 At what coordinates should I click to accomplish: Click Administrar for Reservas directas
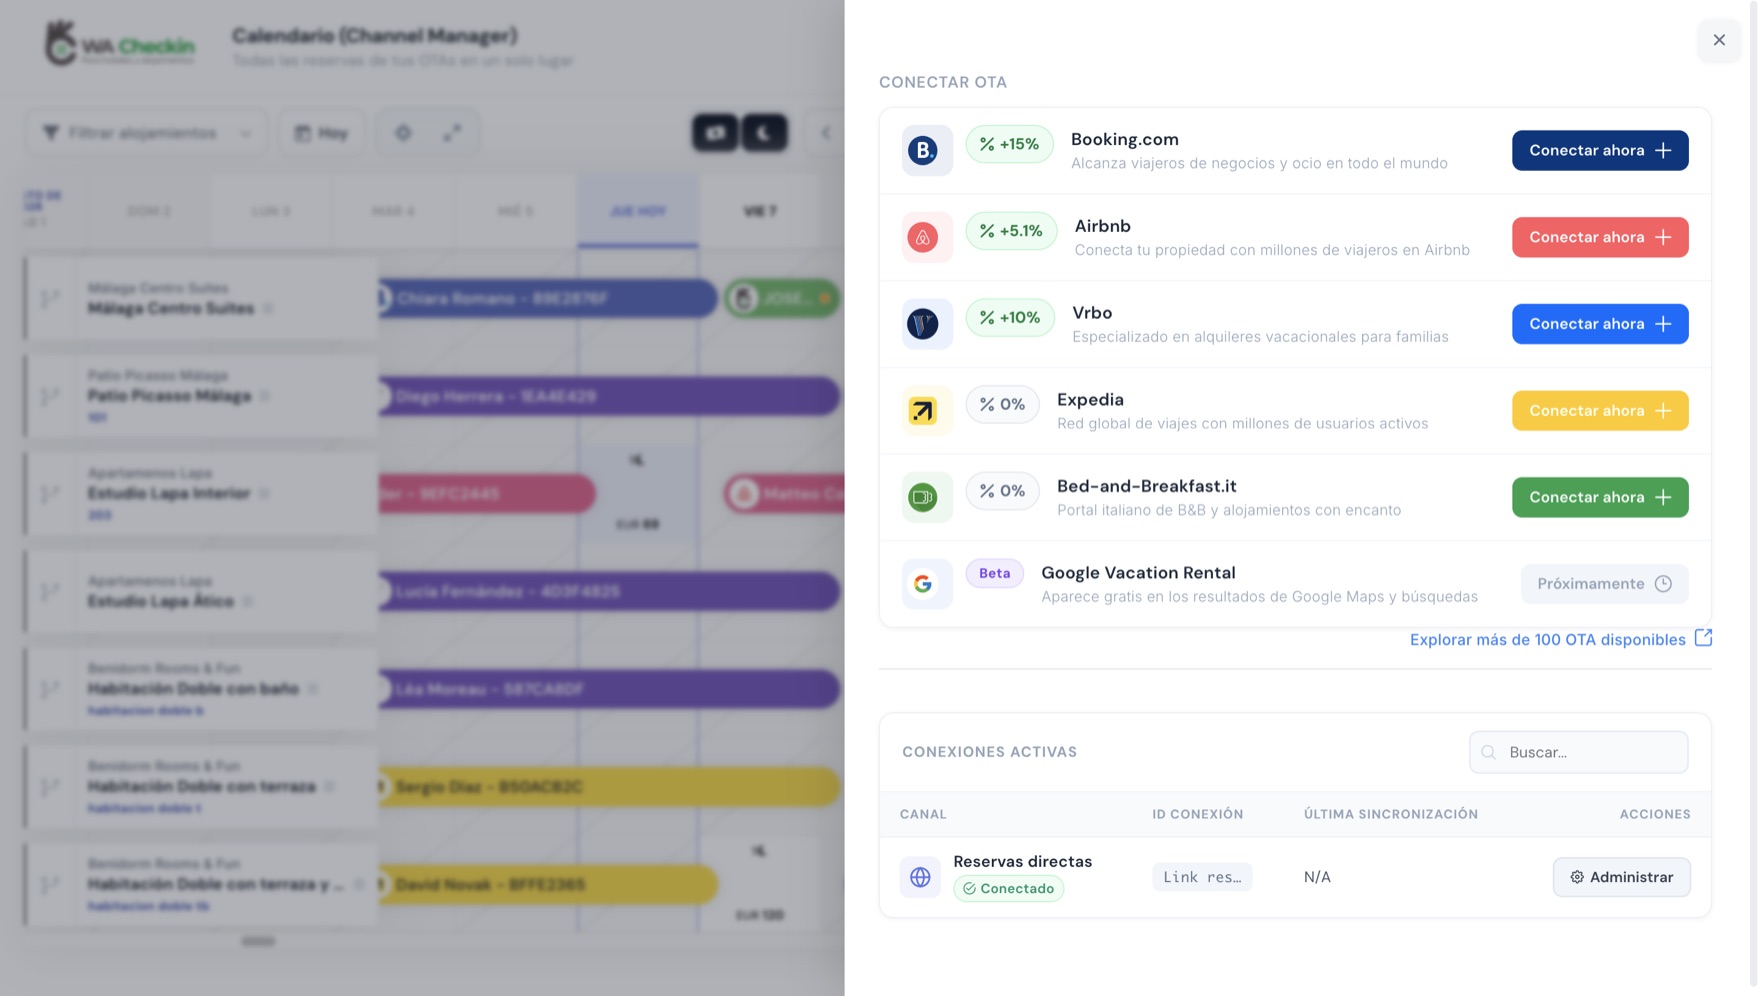click(x=1621, y=877)
